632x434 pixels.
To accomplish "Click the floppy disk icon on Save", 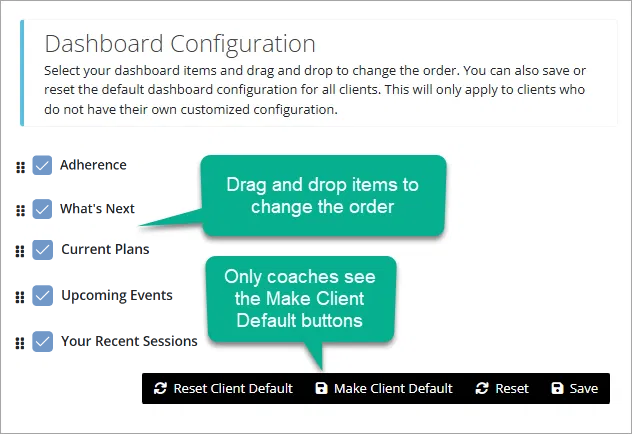I will pos(557,388).
